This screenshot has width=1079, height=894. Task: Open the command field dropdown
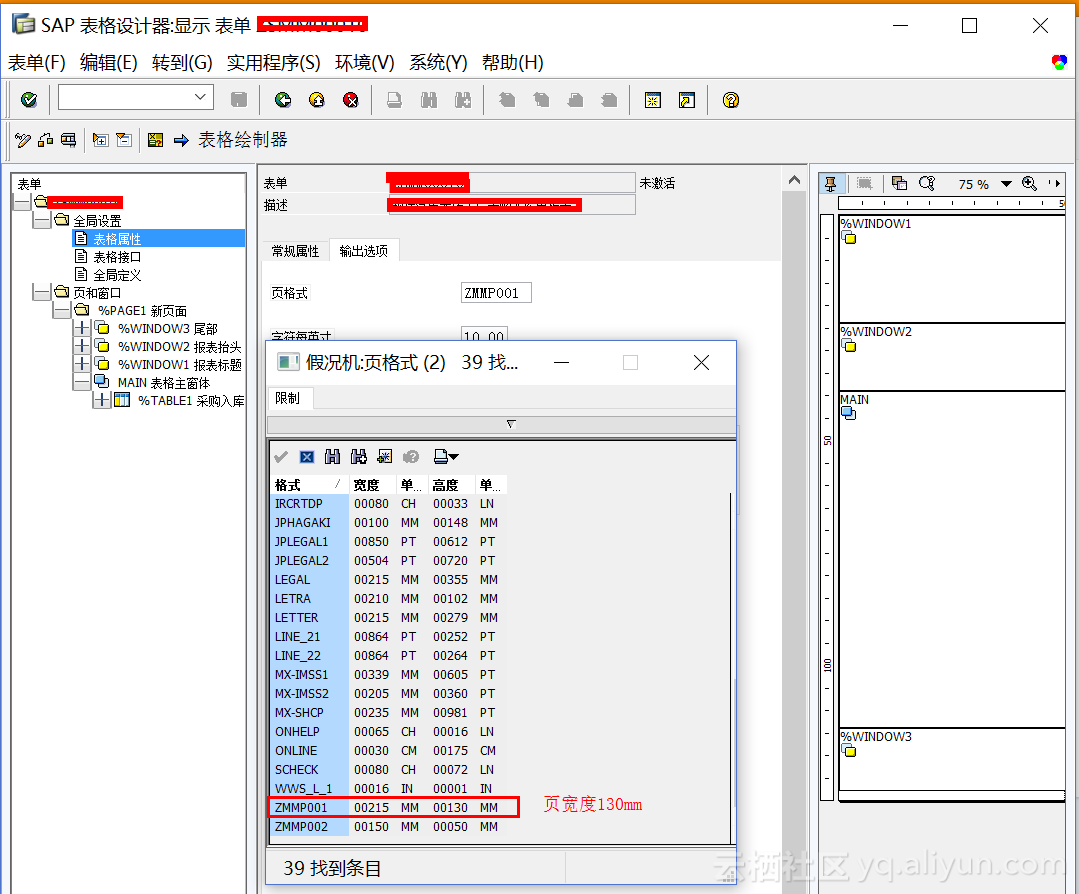point(200,97)
